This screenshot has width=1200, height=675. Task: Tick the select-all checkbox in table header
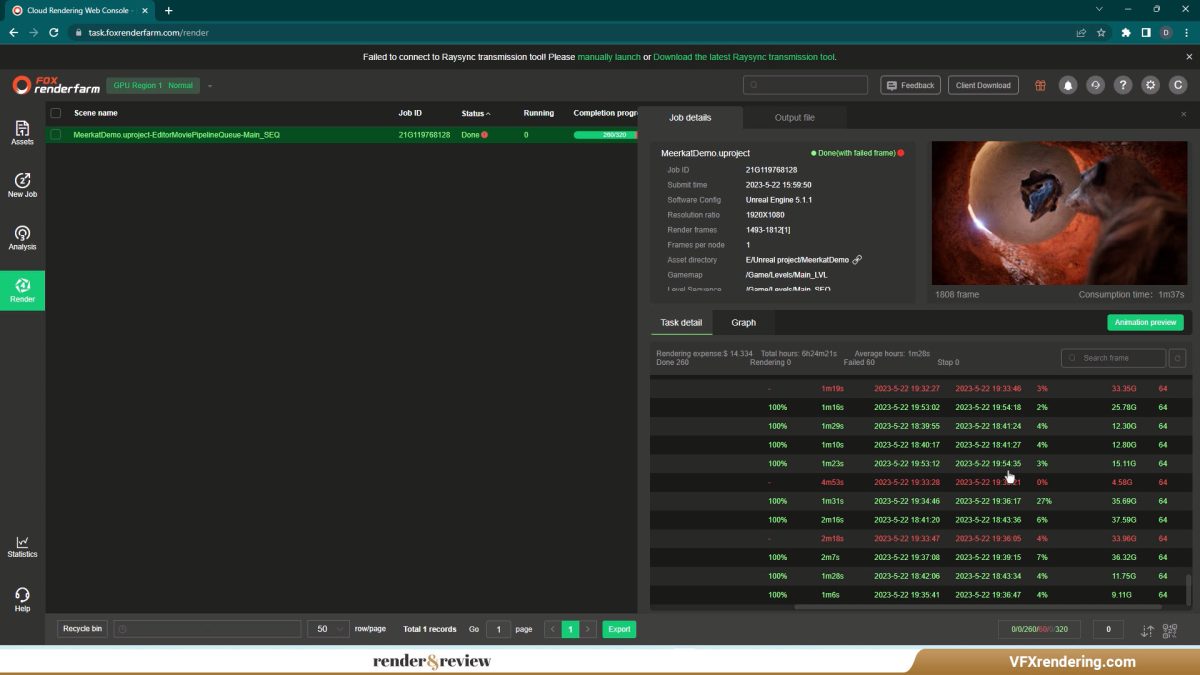click(x=56, y=113)
